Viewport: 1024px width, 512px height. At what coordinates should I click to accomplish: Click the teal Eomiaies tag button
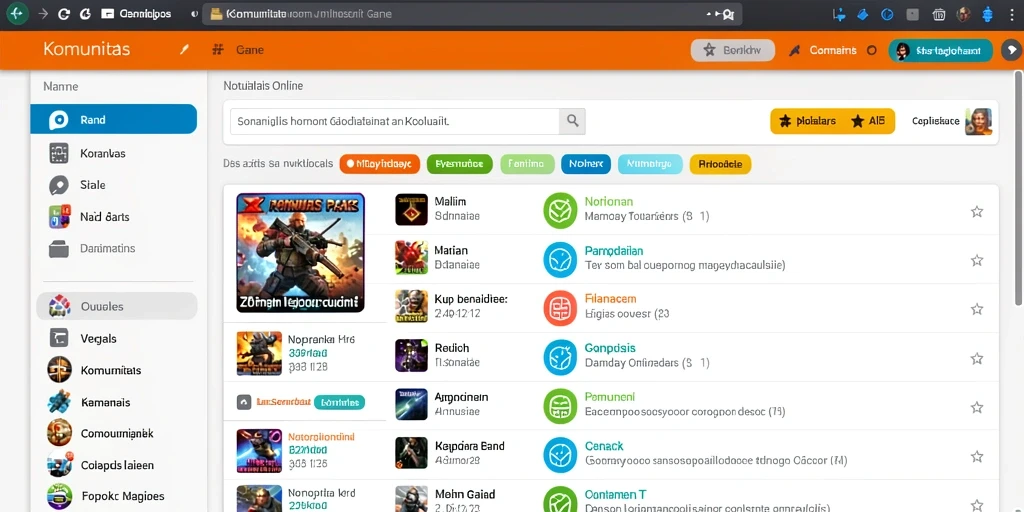click(340, 402)
